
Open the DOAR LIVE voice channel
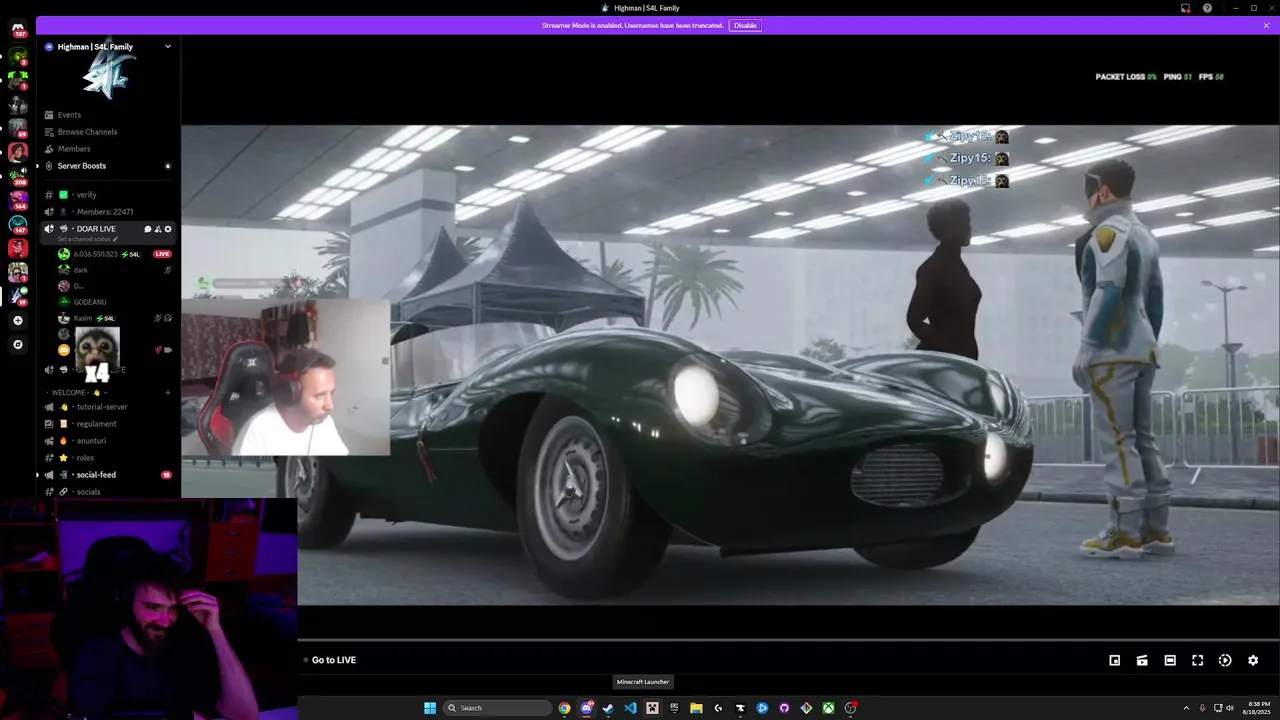[x=95, y=229]
